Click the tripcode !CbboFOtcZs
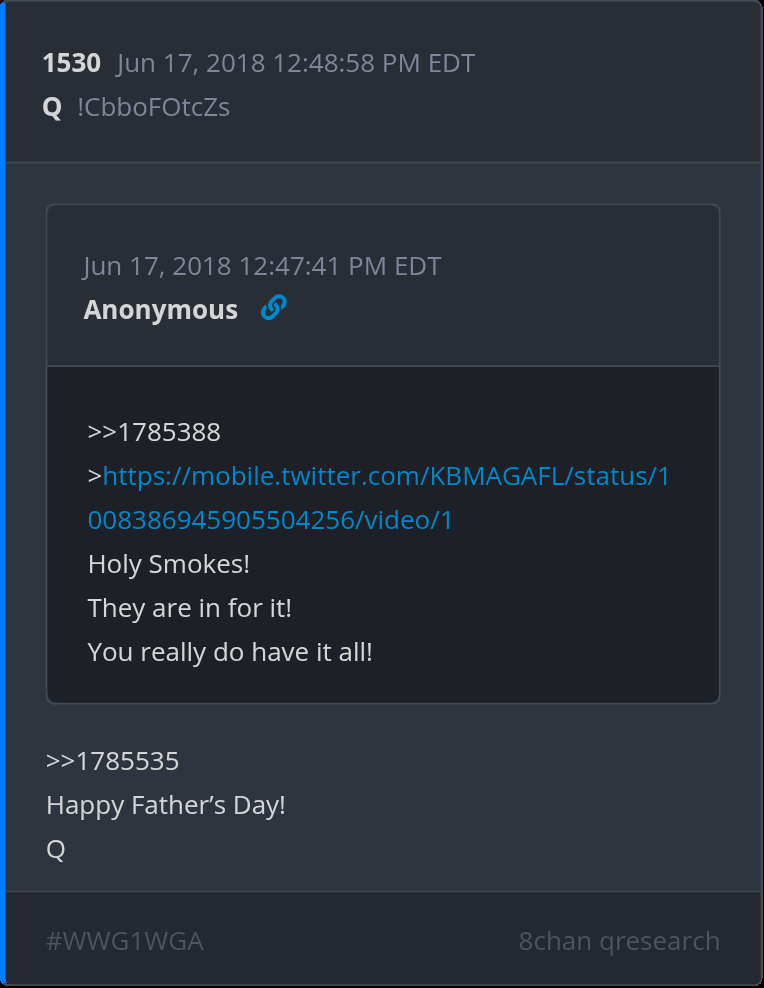Viewport: 764px width, 988px height. point(153,107)
